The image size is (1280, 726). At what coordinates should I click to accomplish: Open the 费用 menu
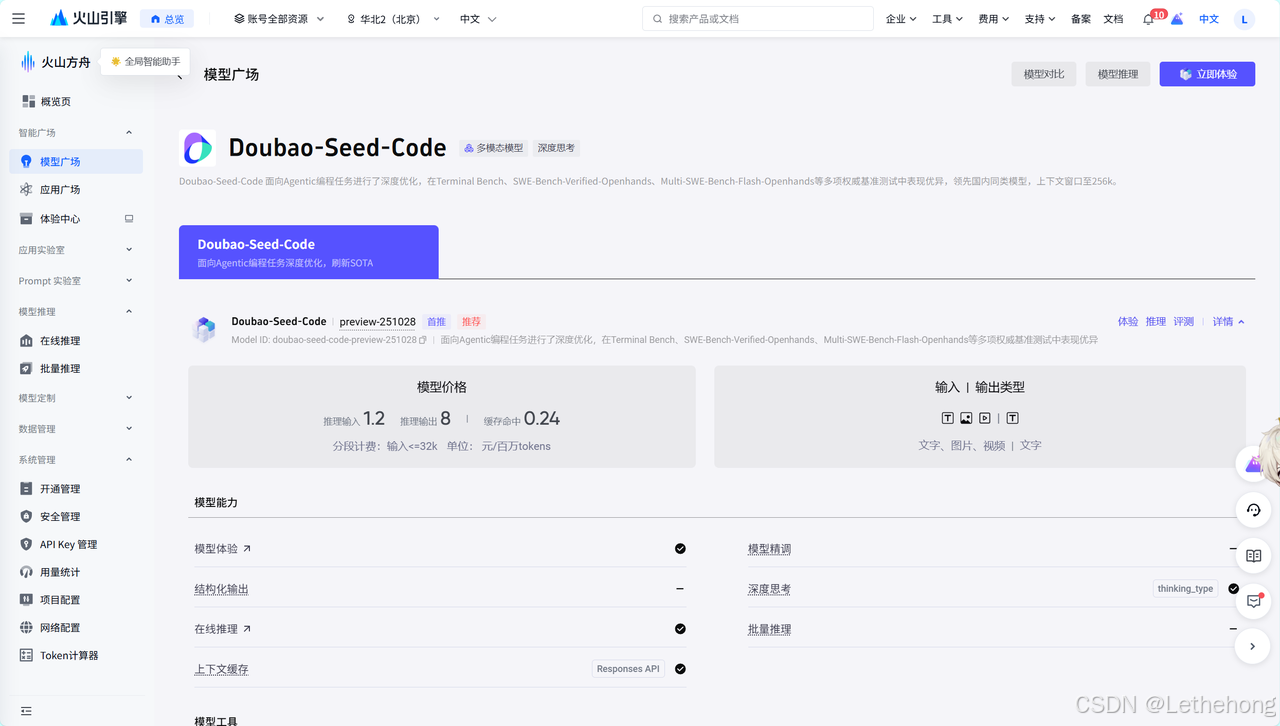coord(993,19)
